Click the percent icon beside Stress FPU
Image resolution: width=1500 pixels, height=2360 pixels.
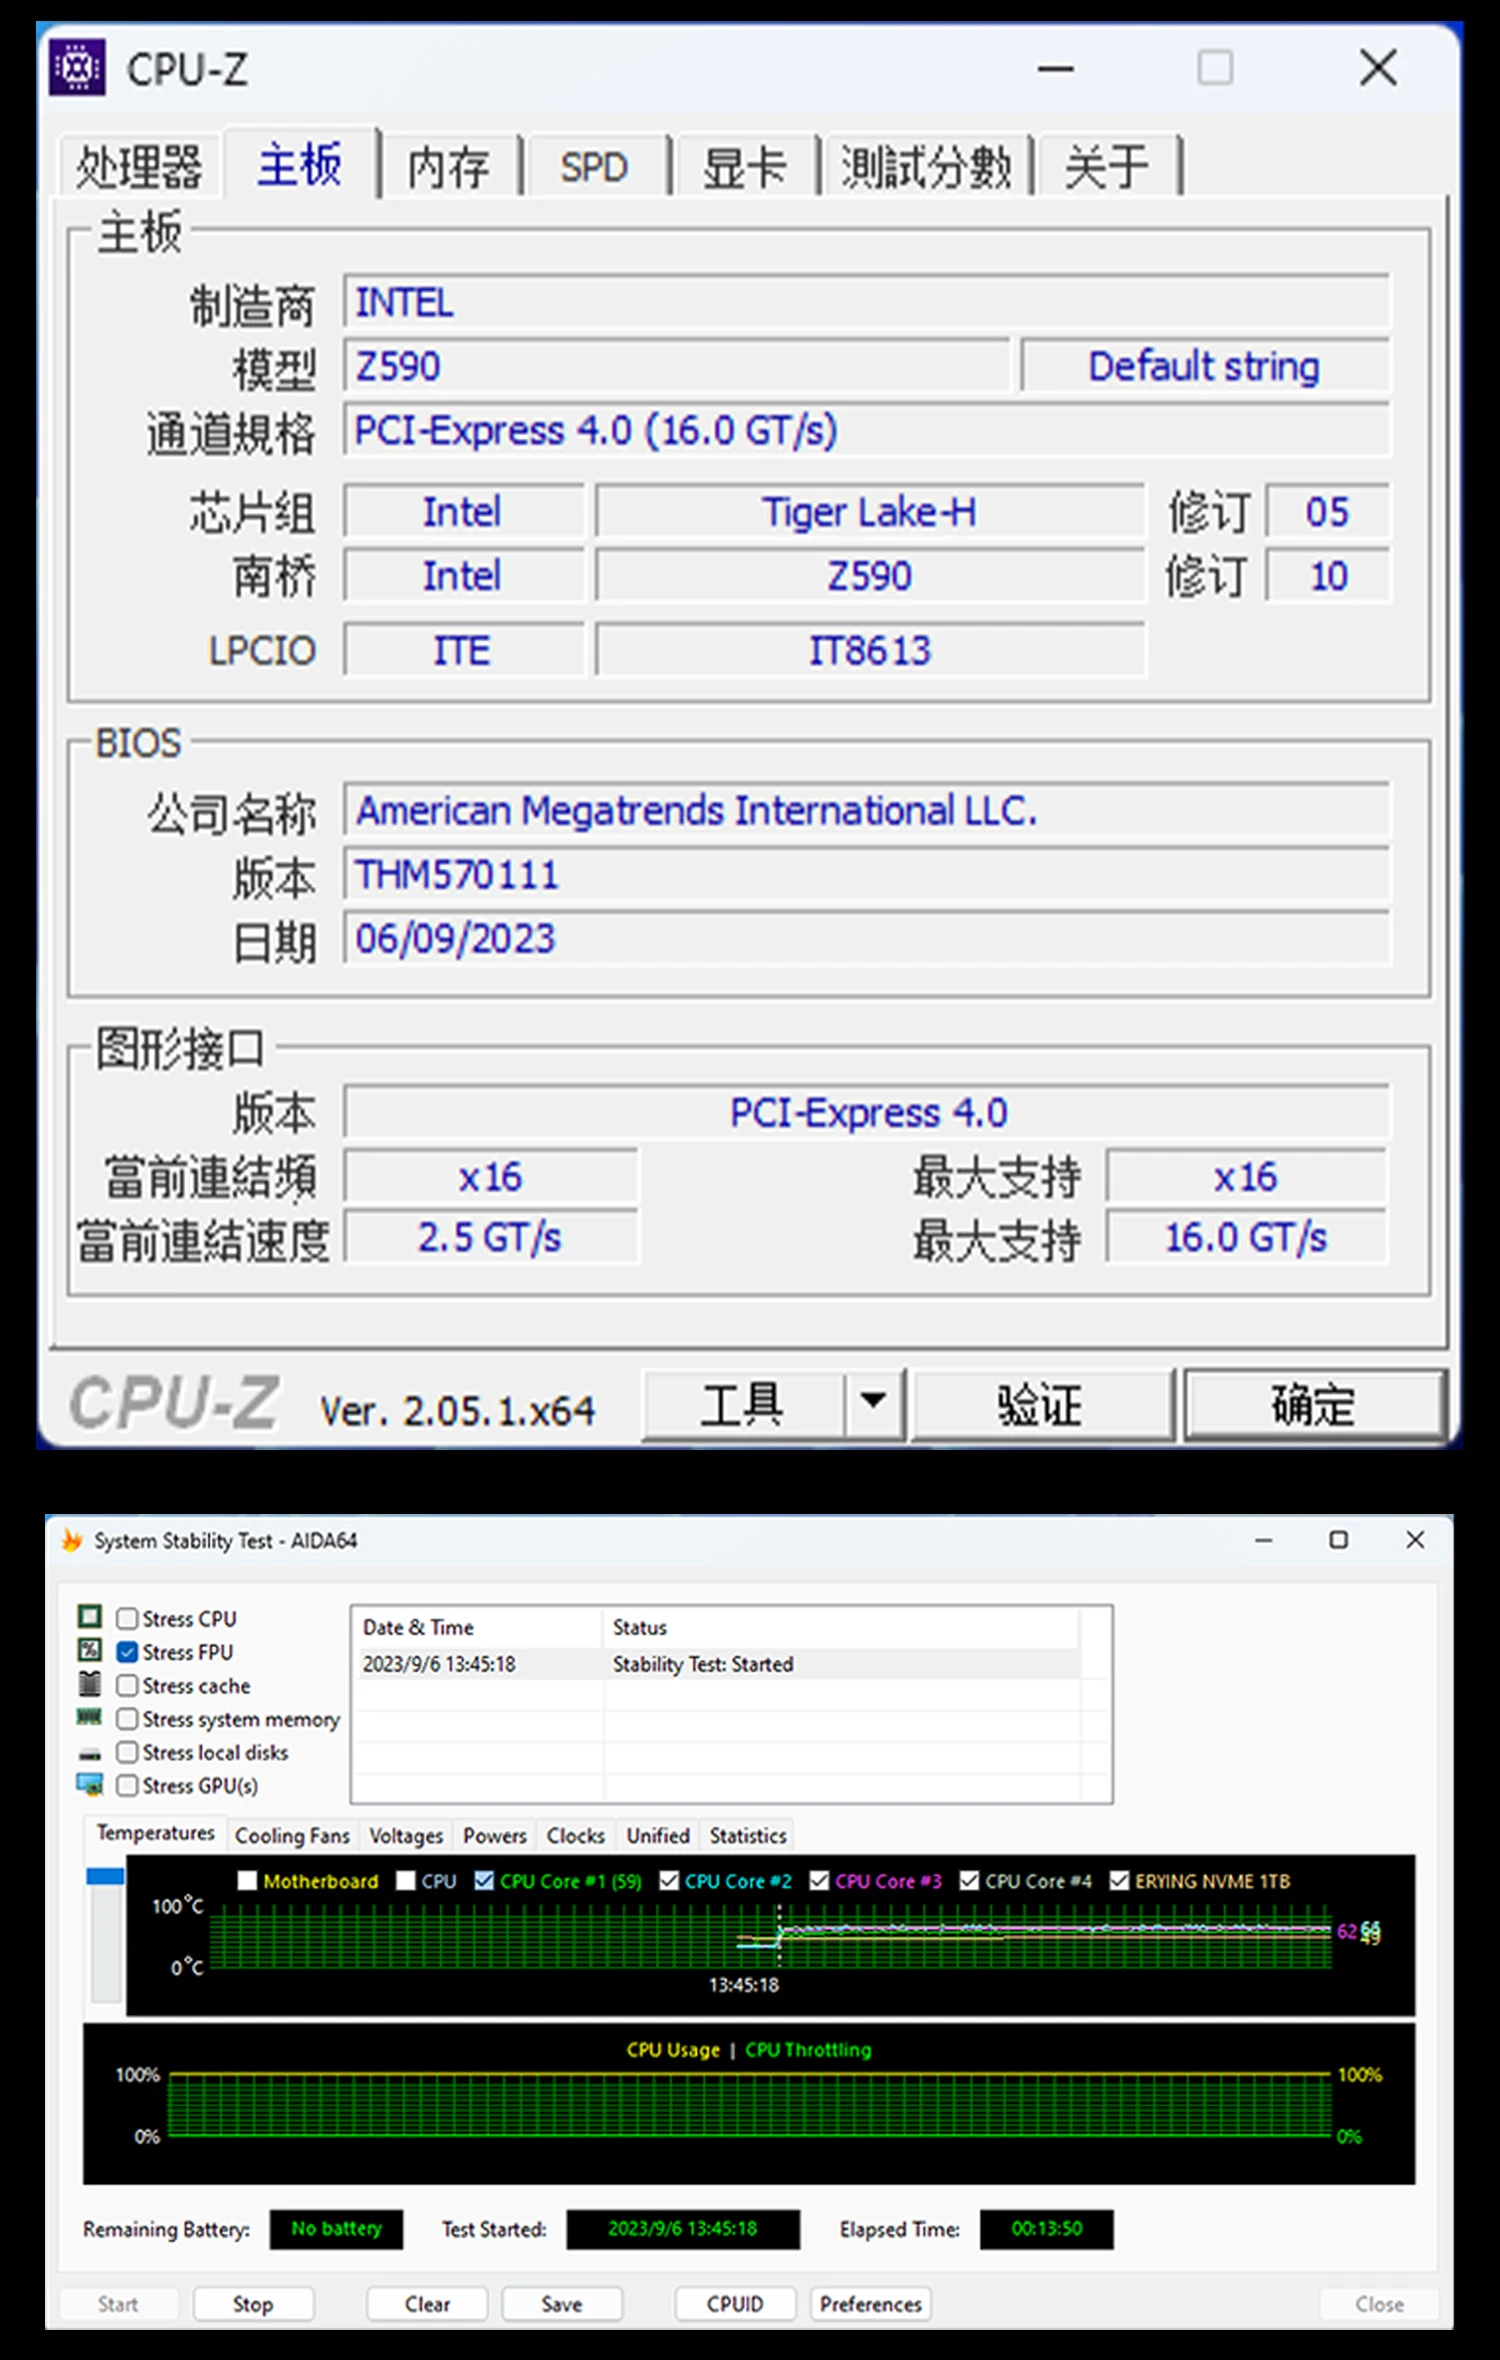(x=90, y=1650)
